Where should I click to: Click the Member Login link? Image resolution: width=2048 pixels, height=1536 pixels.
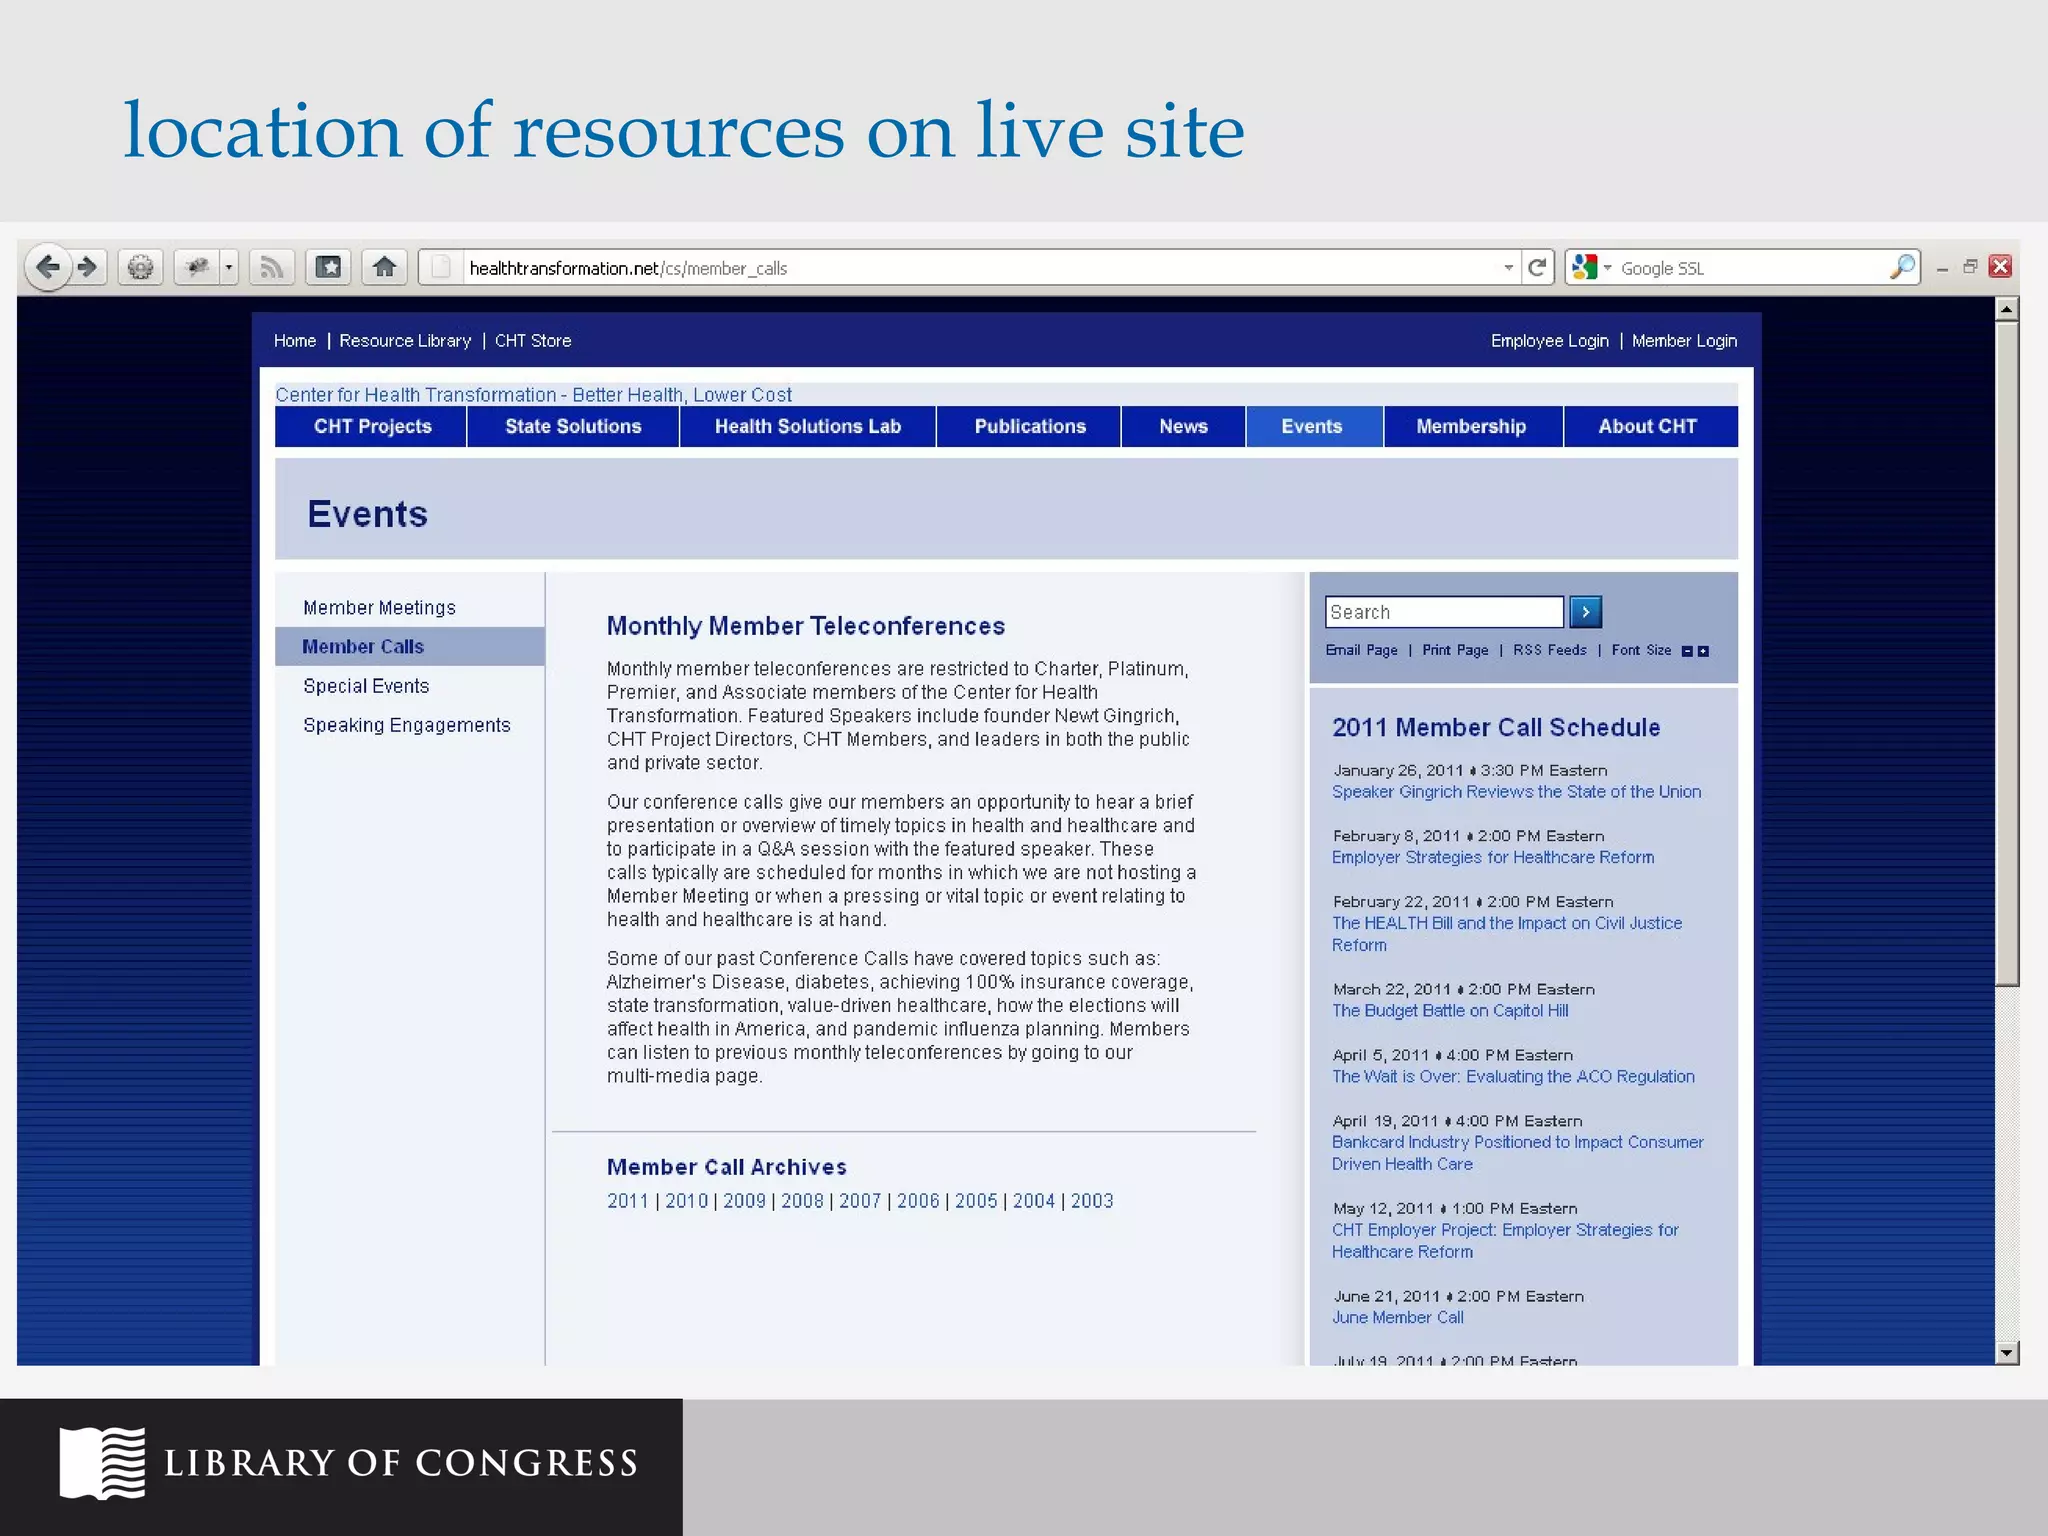(x=1684, y=341)
